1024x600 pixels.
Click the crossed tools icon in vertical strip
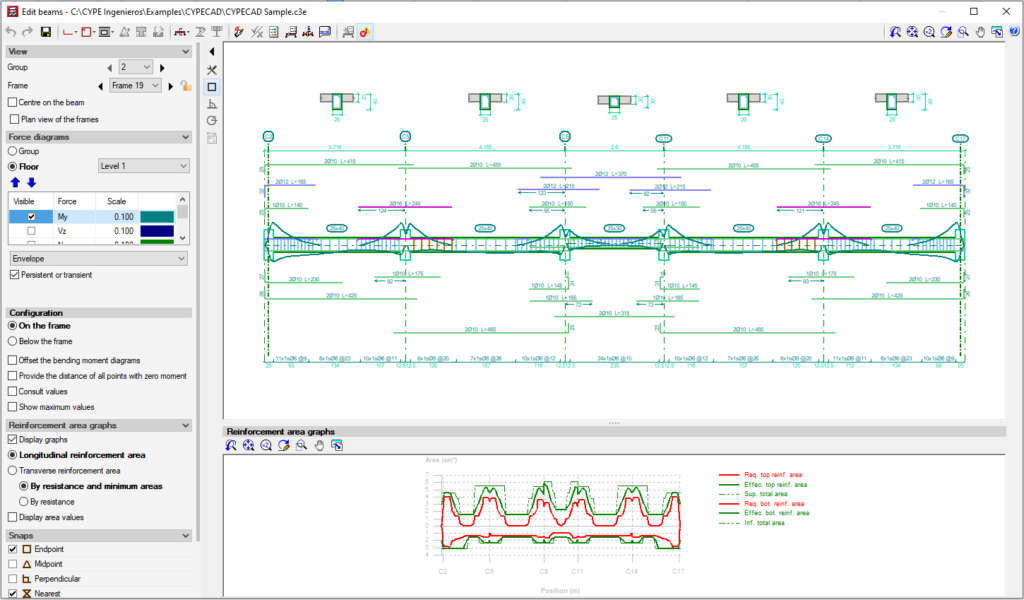[212, 70]
